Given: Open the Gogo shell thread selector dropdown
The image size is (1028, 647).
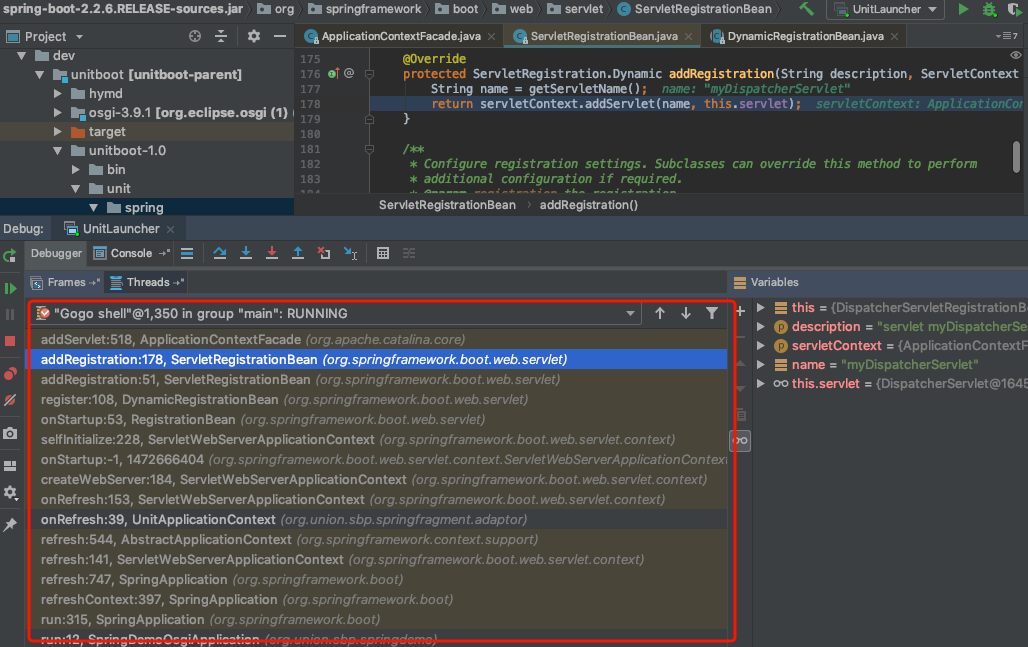Looking at the screenshot, I should tap(630, 314).
